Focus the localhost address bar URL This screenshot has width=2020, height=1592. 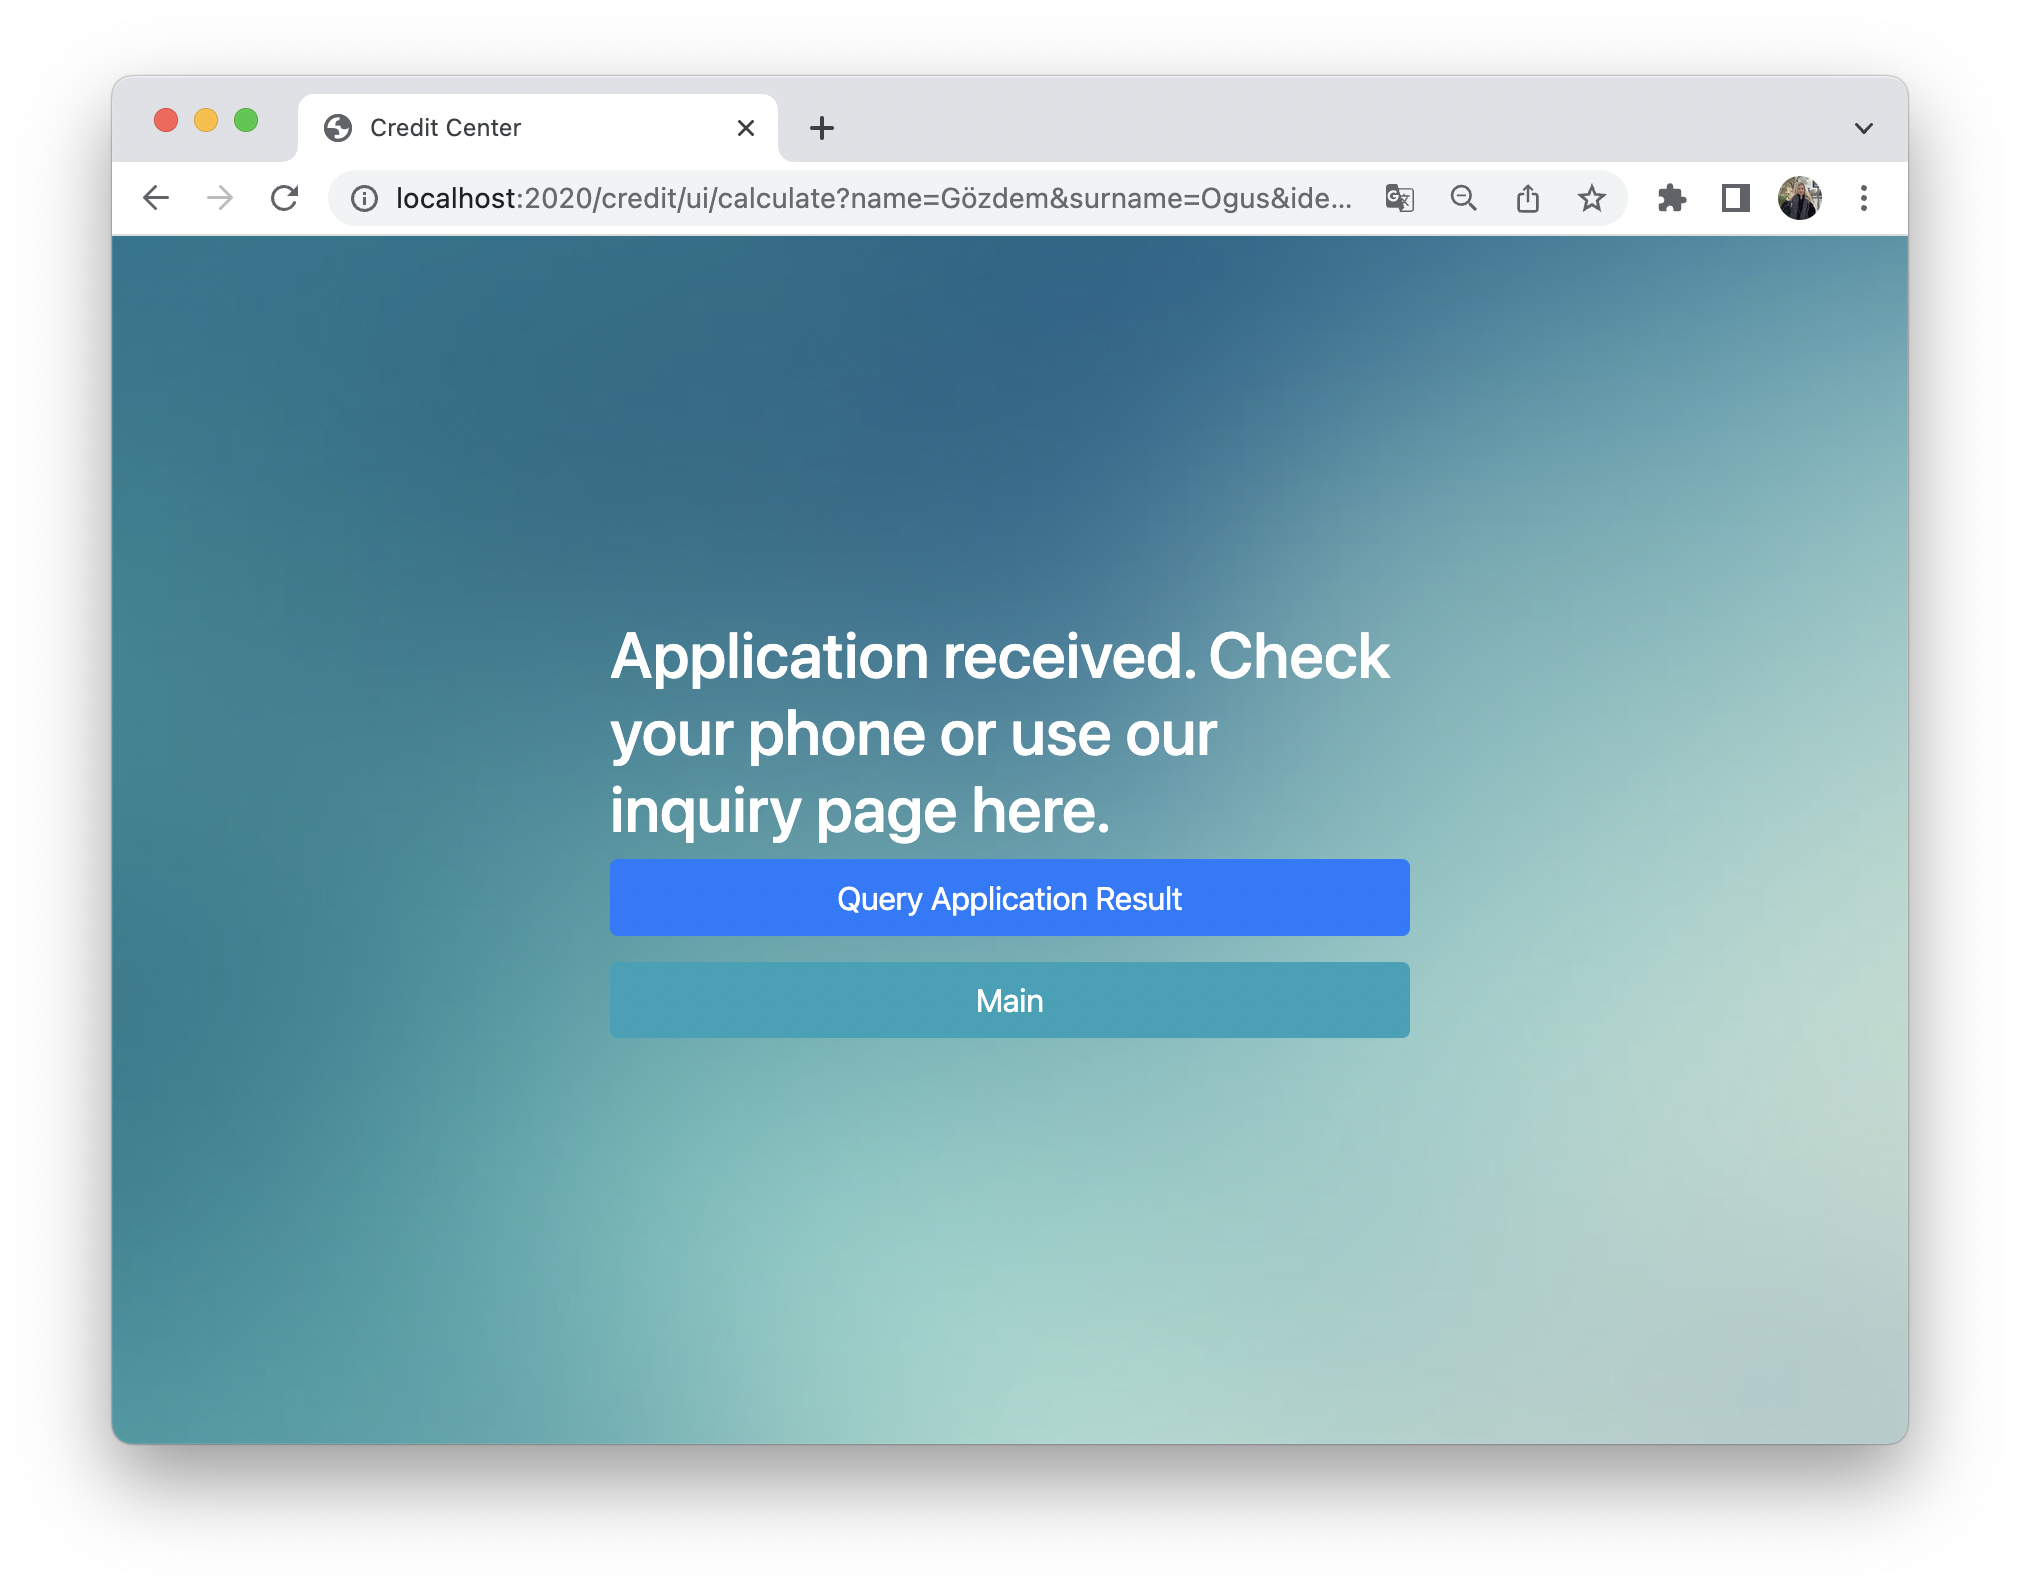(873, 198)
